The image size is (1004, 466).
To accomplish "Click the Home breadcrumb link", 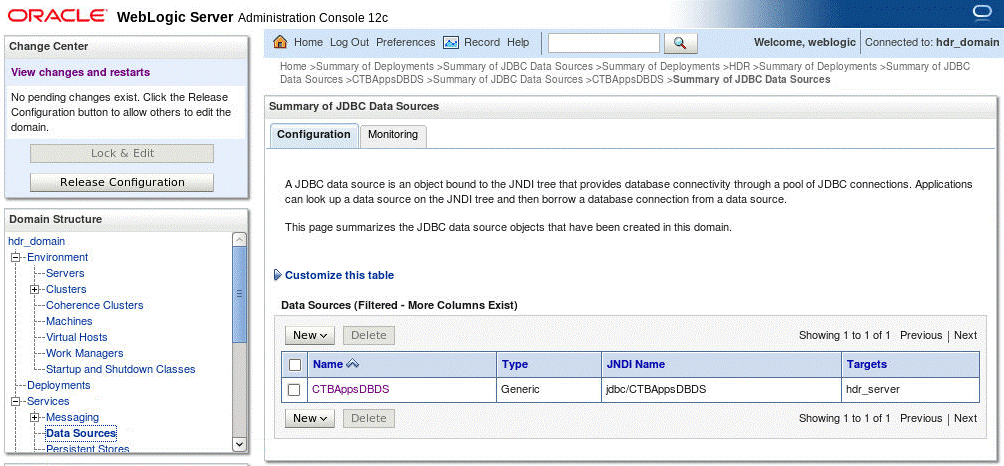I will pyautogui.click(x=293, y=67).
